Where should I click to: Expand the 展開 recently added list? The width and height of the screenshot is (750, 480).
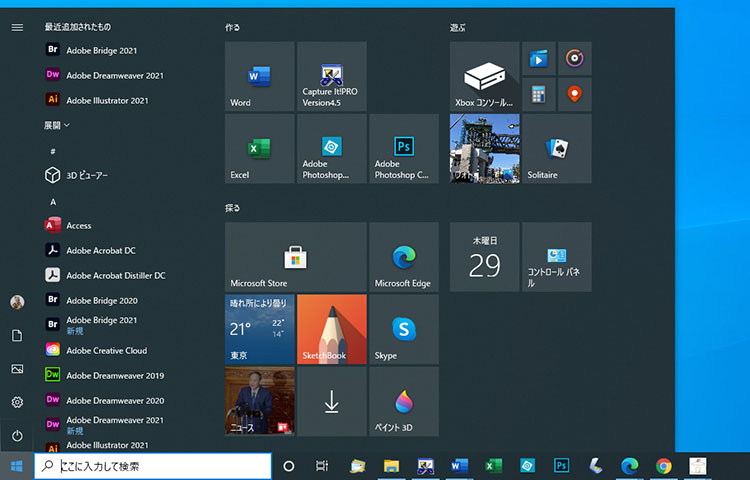pos(57,125)
